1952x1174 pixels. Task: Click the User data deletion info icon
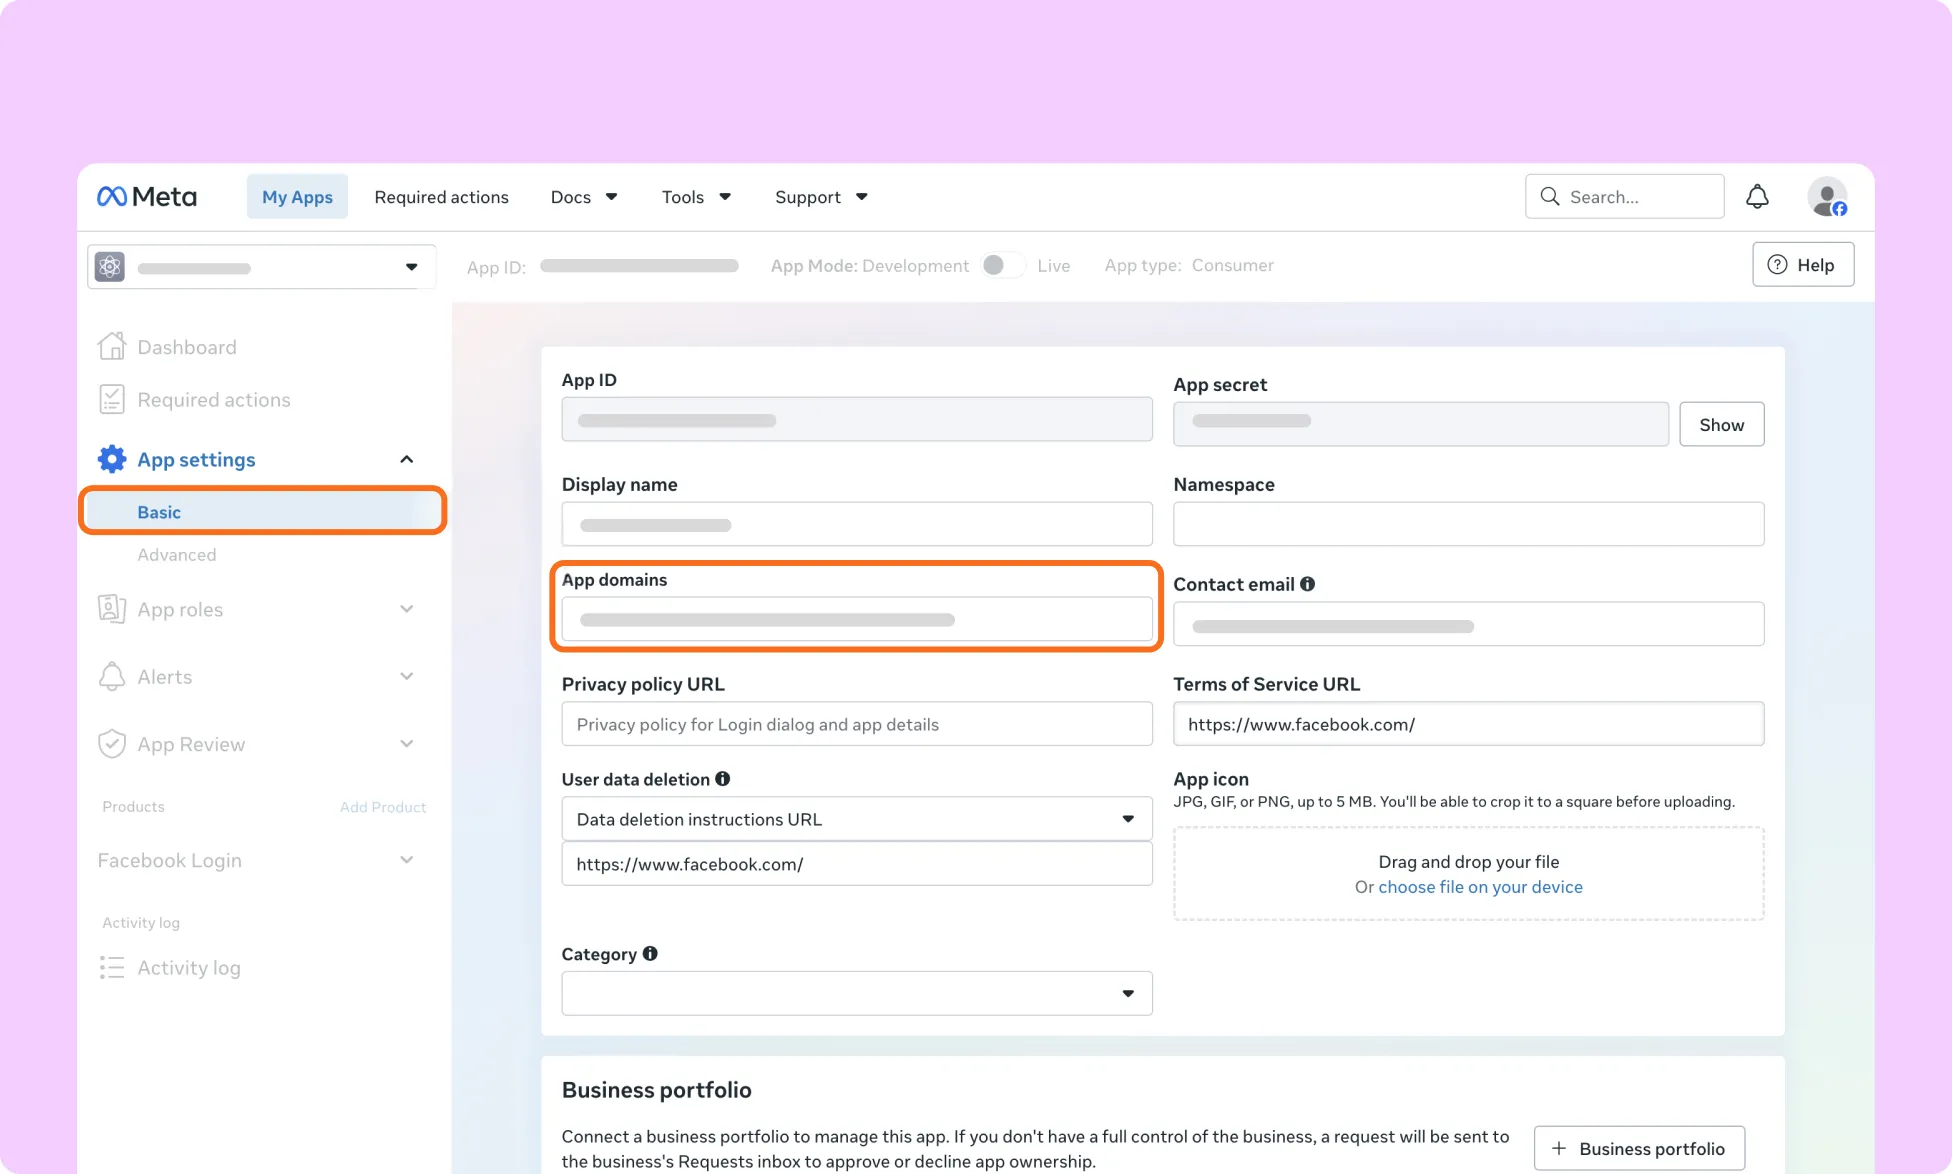pos(723,779)
